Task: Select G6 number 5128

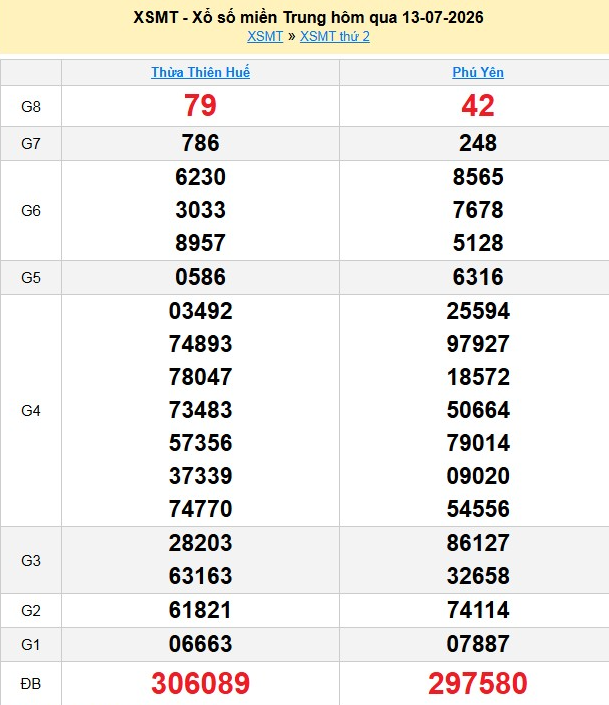Action: (478, 243)
